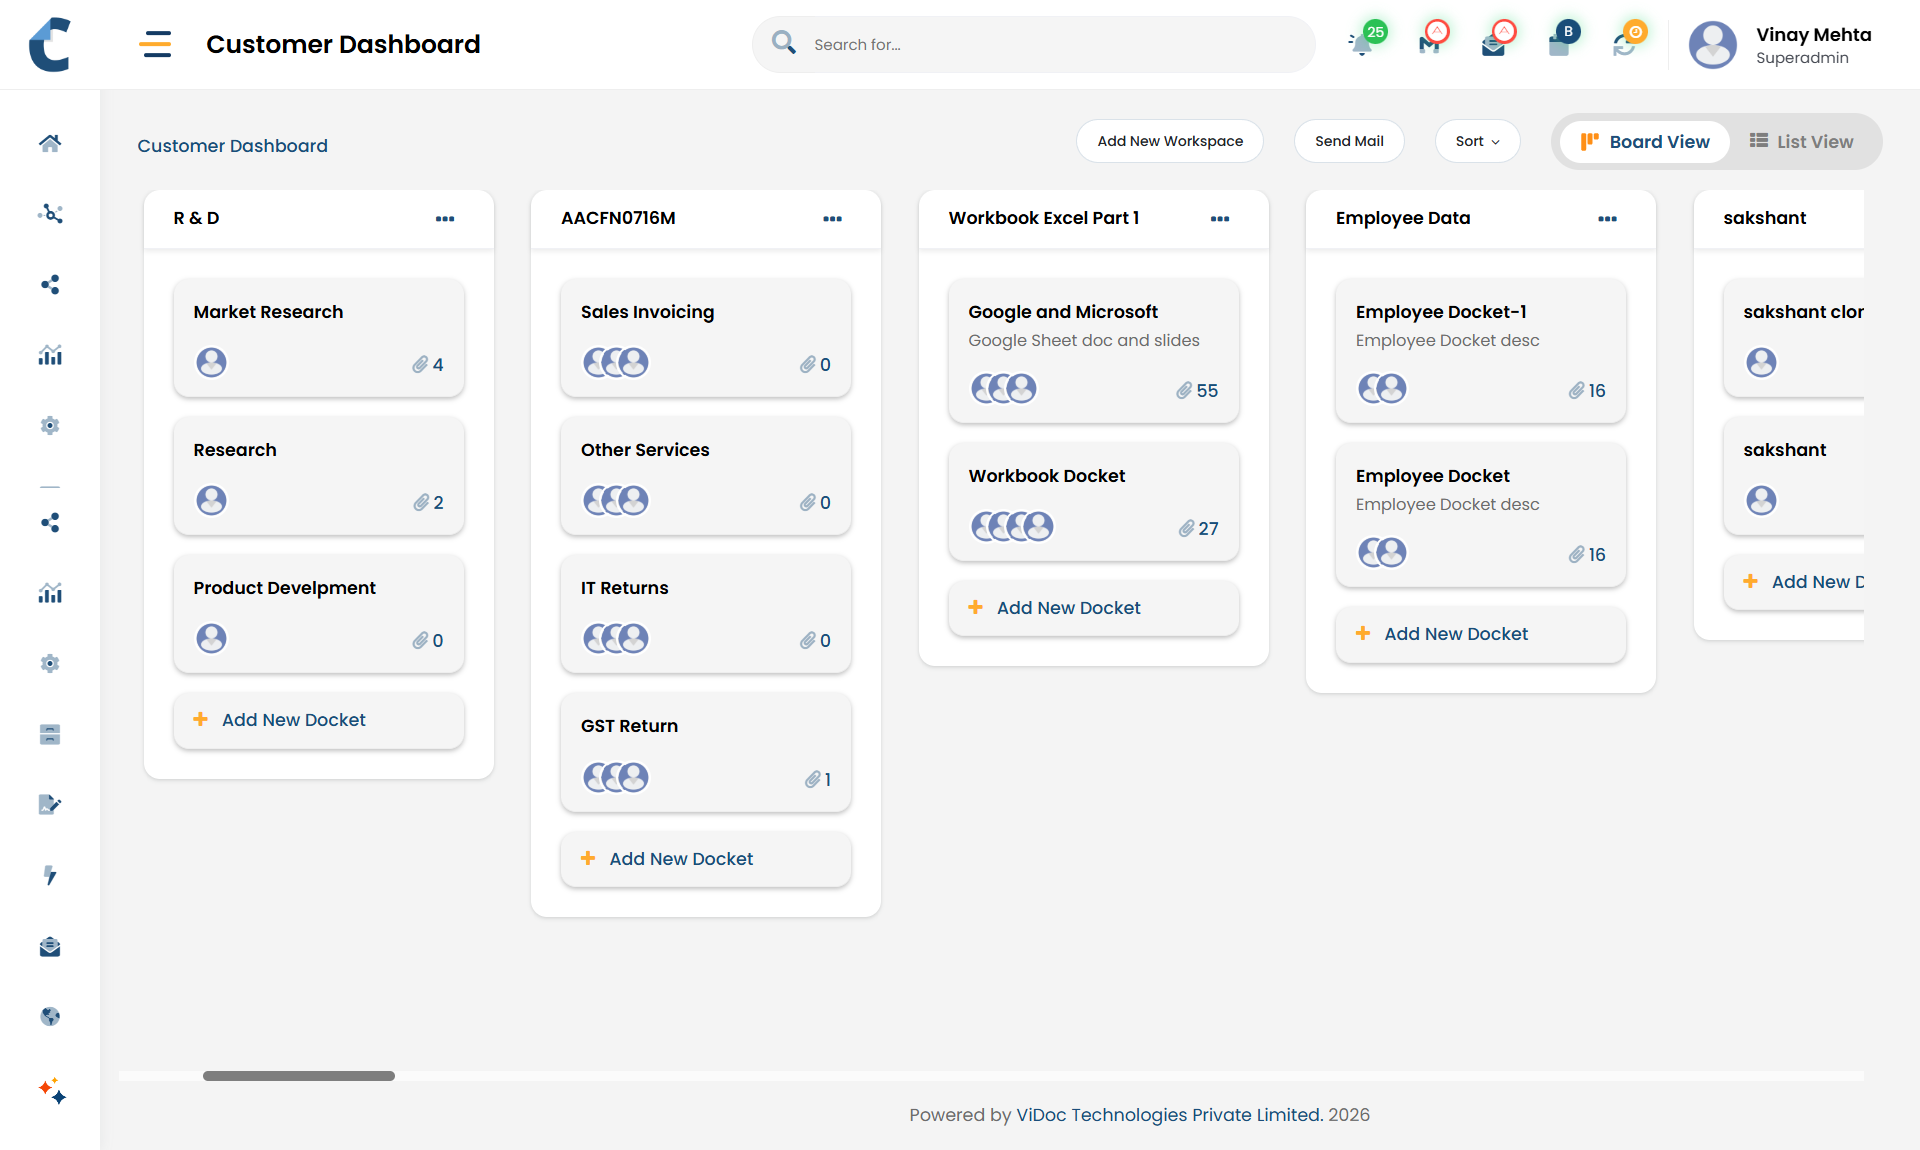Viewport: 1920px width, 1150px height.
Task: Open the archive drawer sidebar icon
Action: [x=50, y=735]
